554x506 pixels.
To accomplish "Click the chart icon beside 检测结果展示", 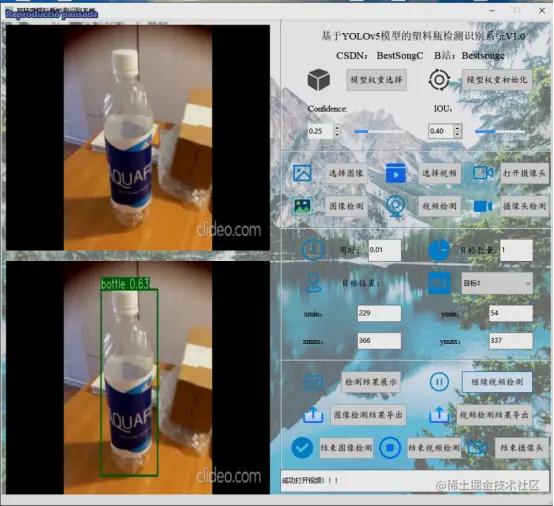I will point(313,382).
